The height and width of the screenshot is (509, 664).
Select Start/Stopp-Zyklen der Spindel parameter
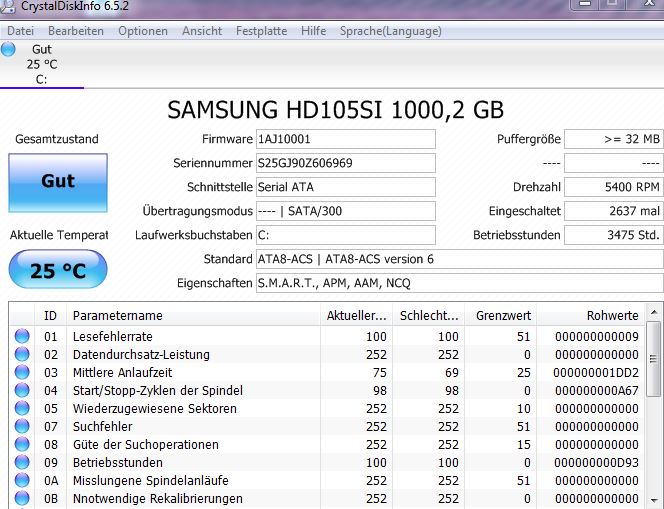(158, 390)
